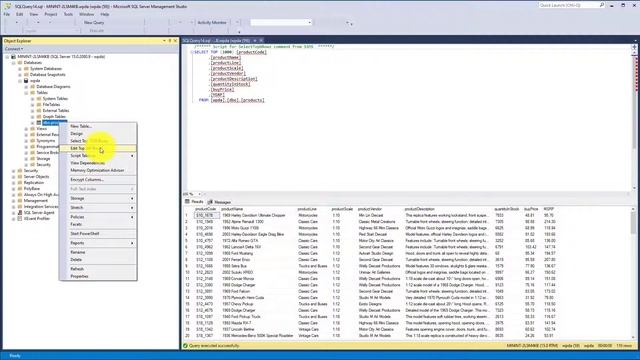Select the S10_1678 product code cell
640x360 pixels.
pos(207,216)
